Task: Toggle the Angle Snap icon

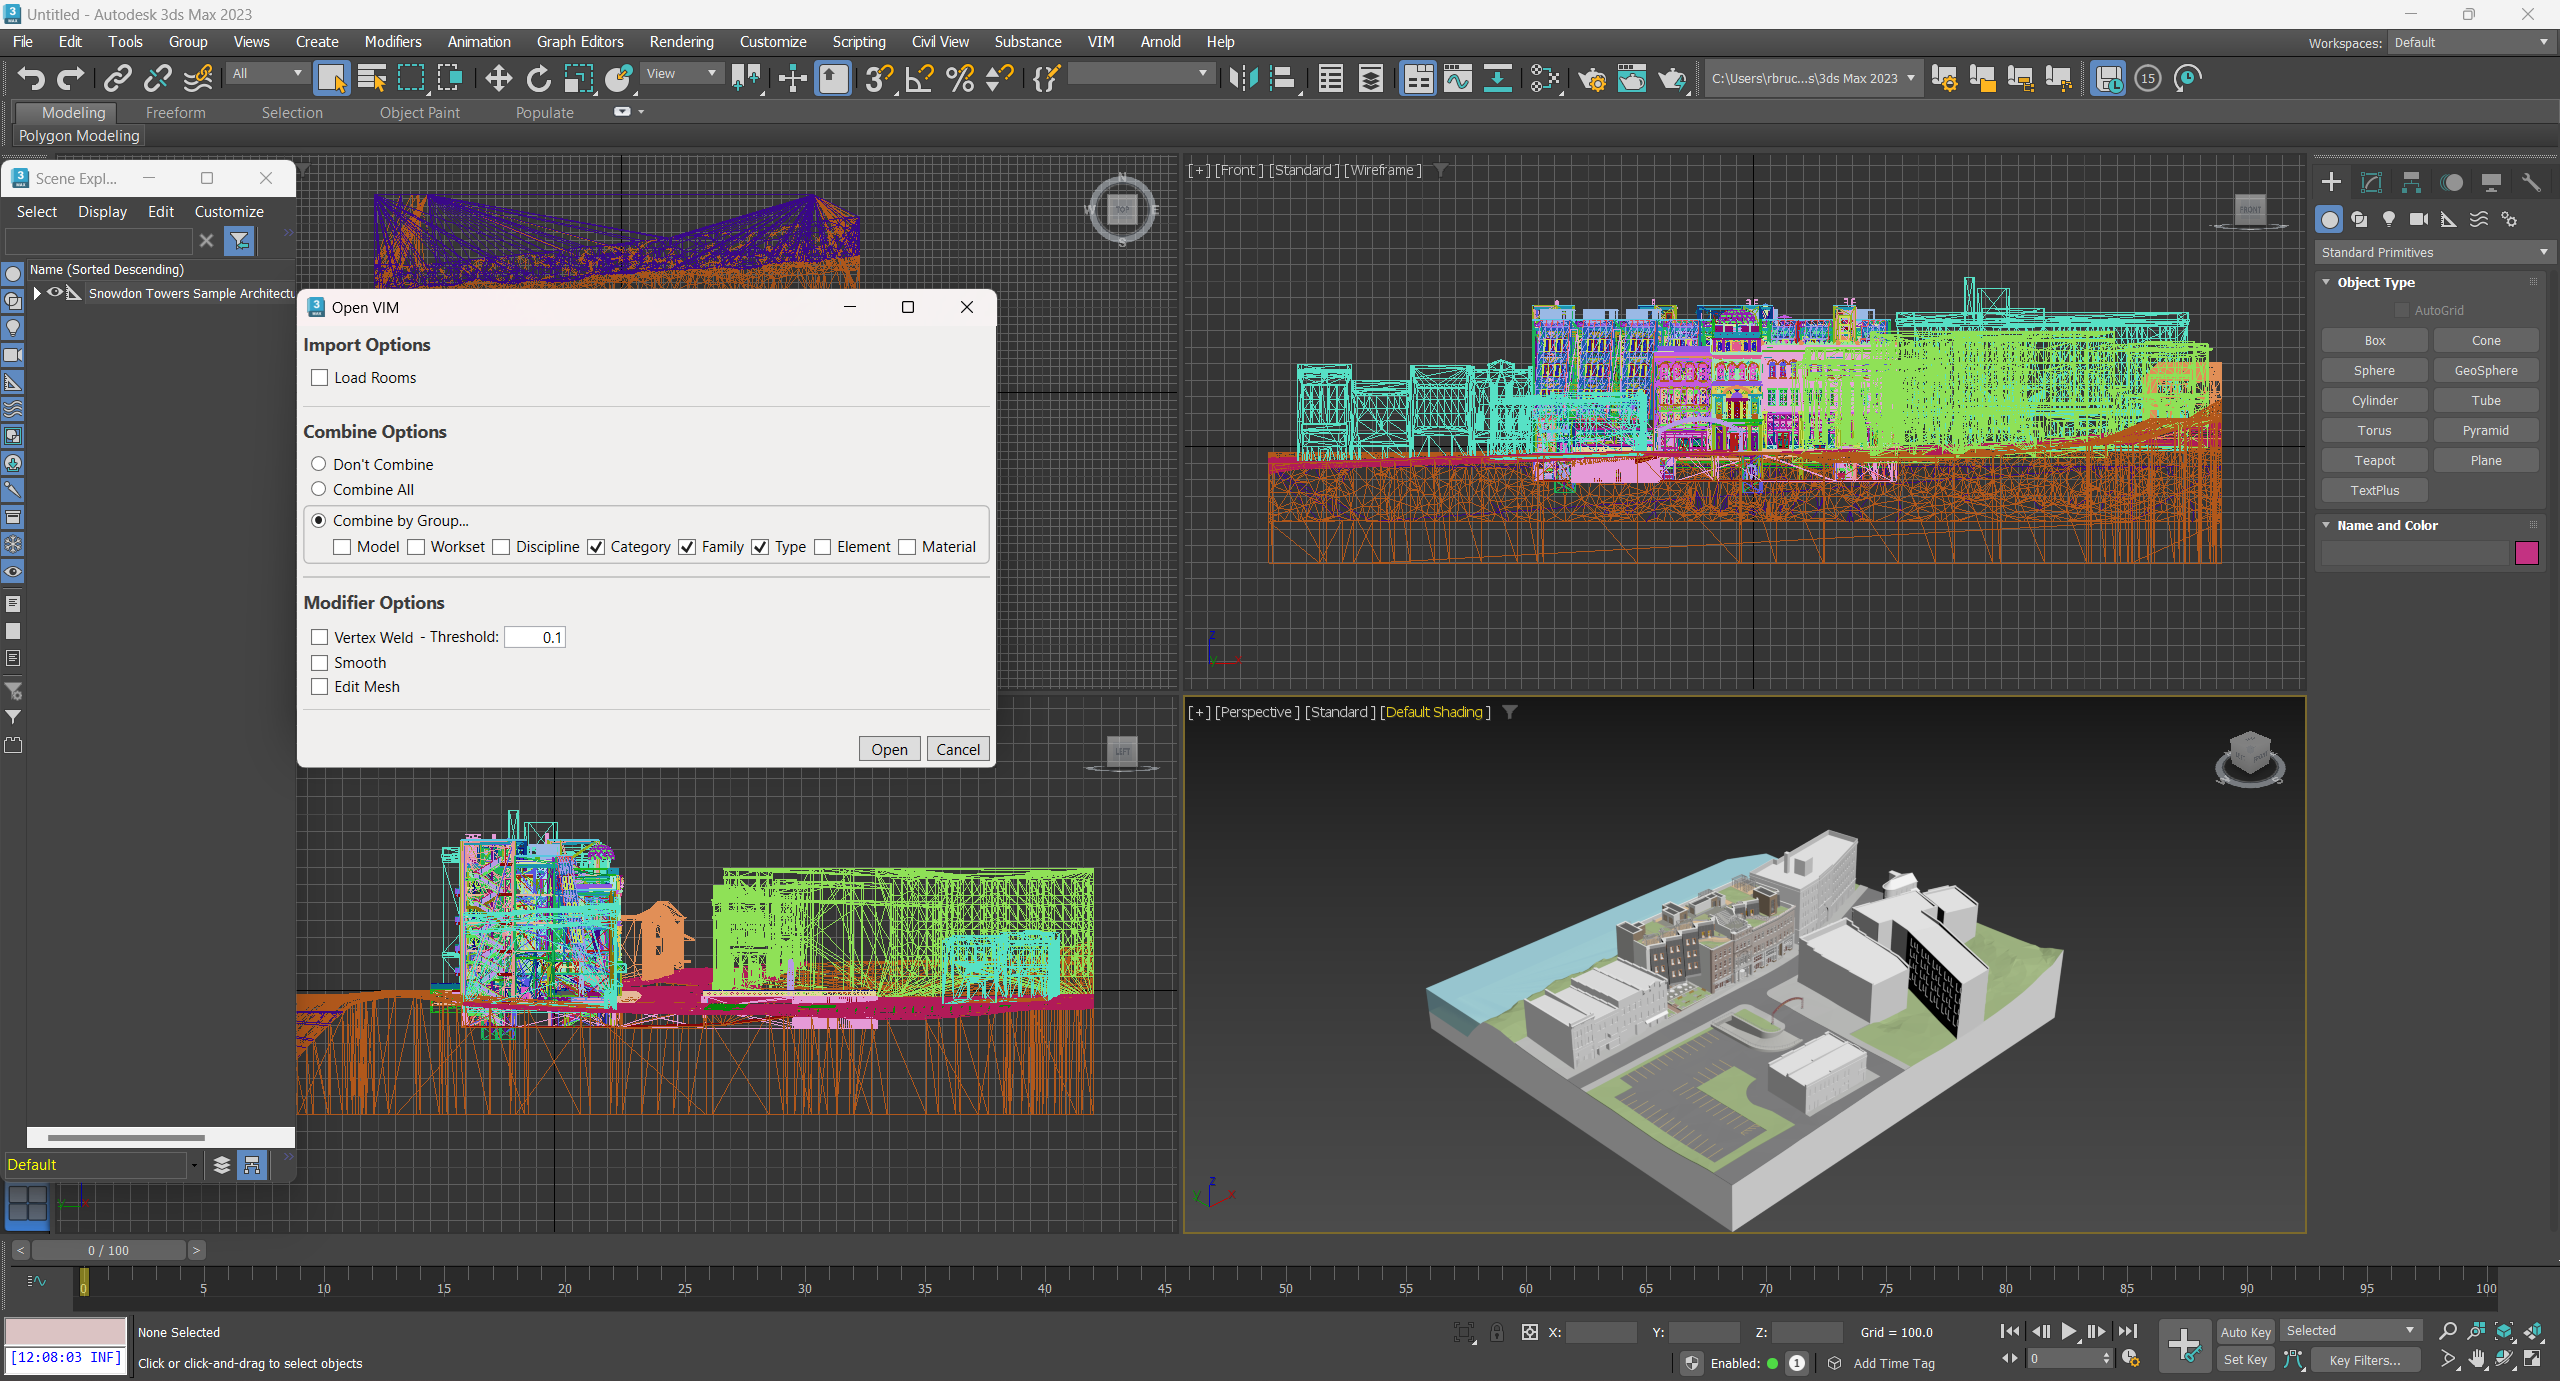Action: [919, 78]
